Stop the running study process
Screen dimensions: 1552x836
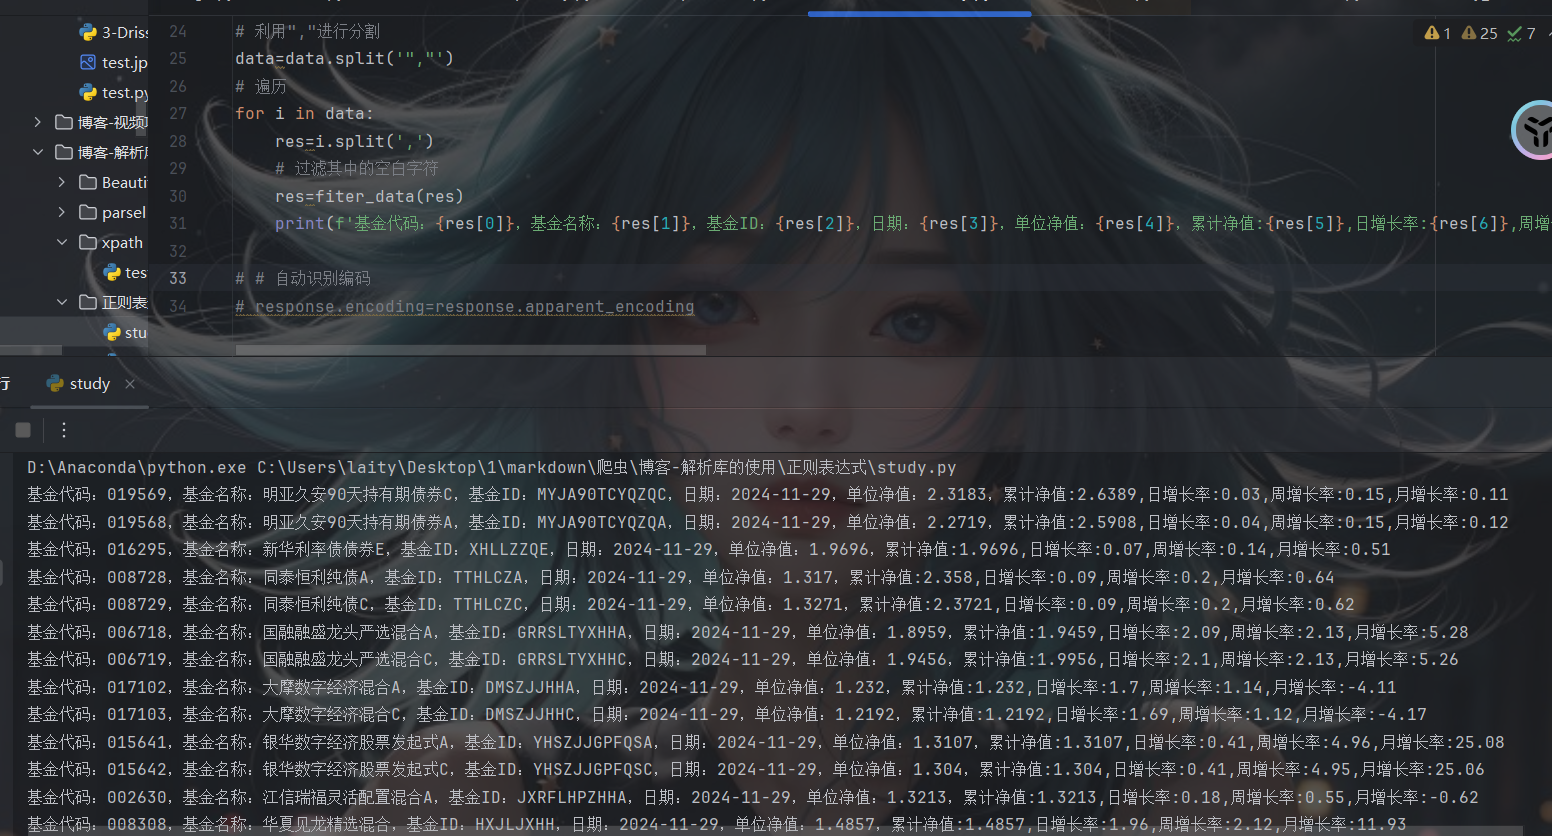[23, 430]
